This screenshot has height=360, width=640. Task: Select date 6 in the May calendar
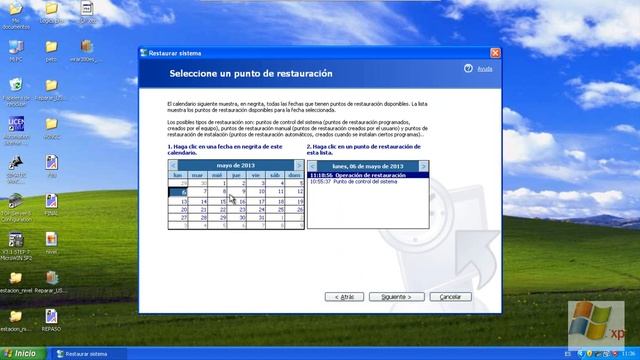tap(178, 191)
